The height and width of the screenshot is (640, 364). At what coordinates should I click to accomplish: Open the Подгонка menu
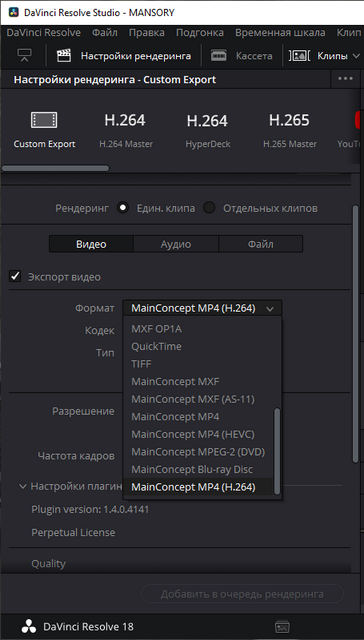coord(200,33)
